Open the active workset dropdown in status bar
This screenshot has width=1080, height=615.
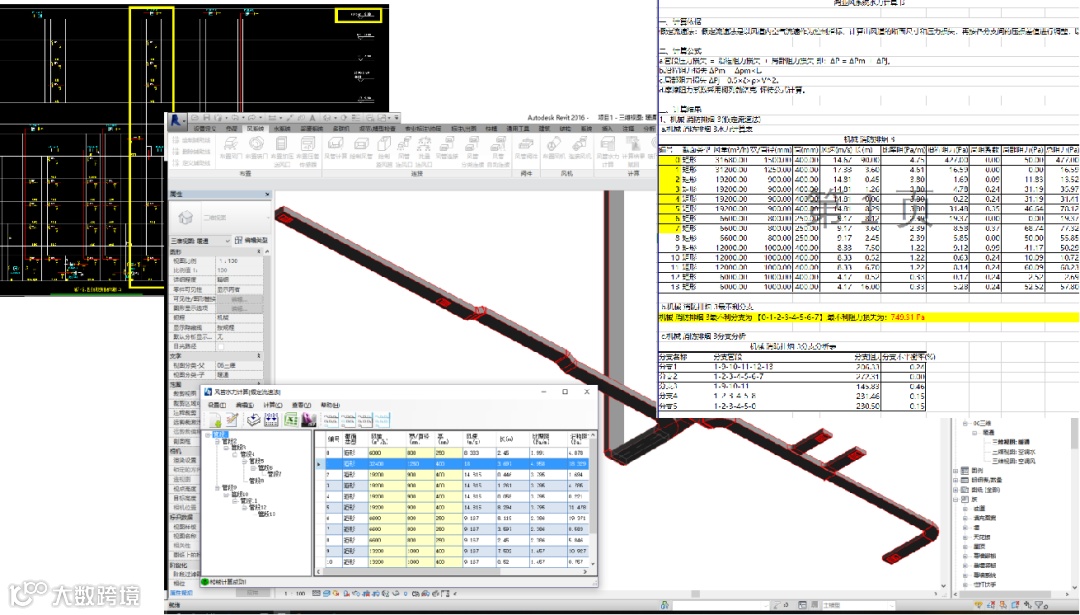click(x=766, y=605)
